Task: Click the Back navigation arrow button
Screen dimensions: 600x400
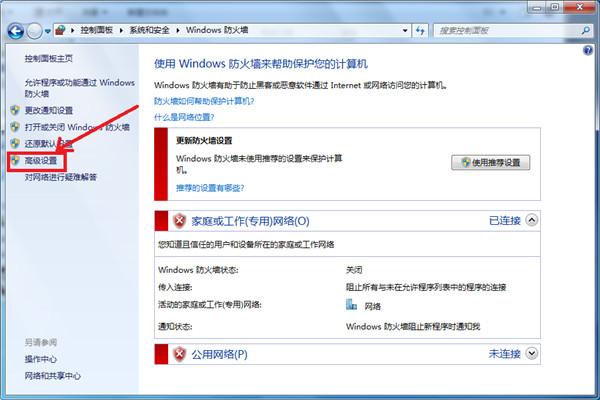Action: [x=16, y=31]
